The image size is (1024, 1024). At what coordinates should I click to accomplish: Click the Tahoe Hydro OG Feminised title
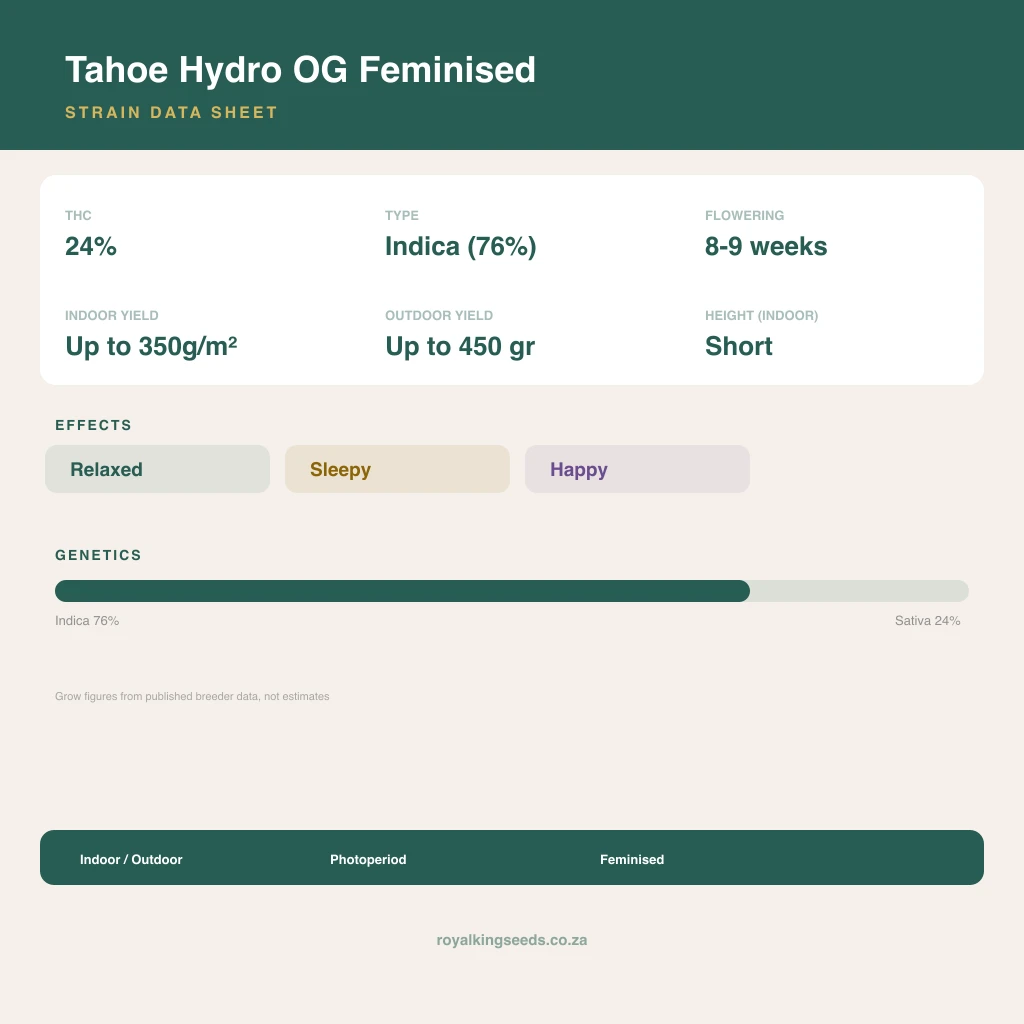[300, 69]
